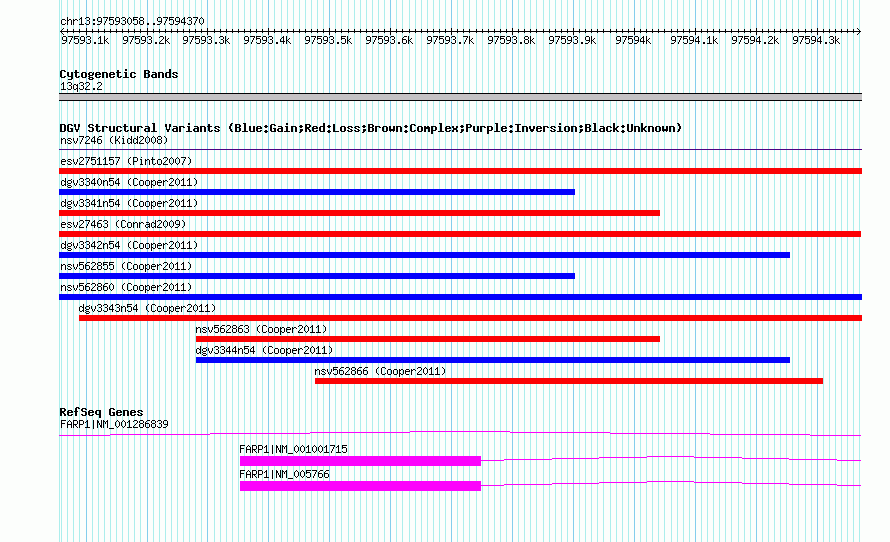Click the nsv562863 (Cooper2011) label
890x542 pixels.
261,329
